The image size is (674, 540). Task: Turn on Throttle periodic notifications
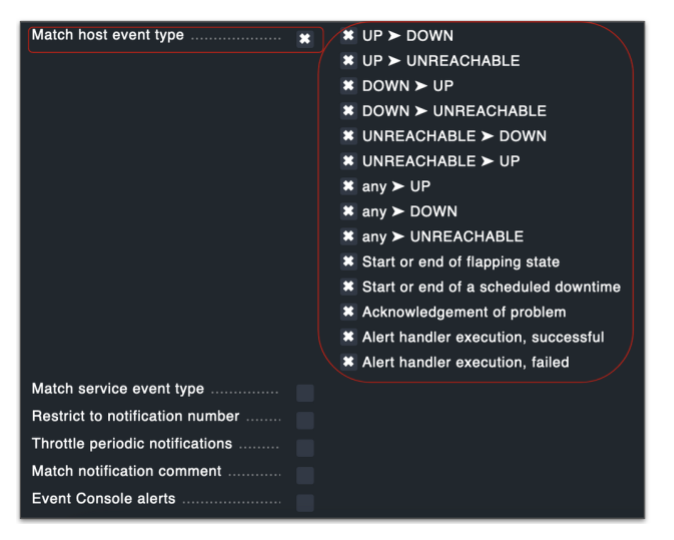click(305, 447)
